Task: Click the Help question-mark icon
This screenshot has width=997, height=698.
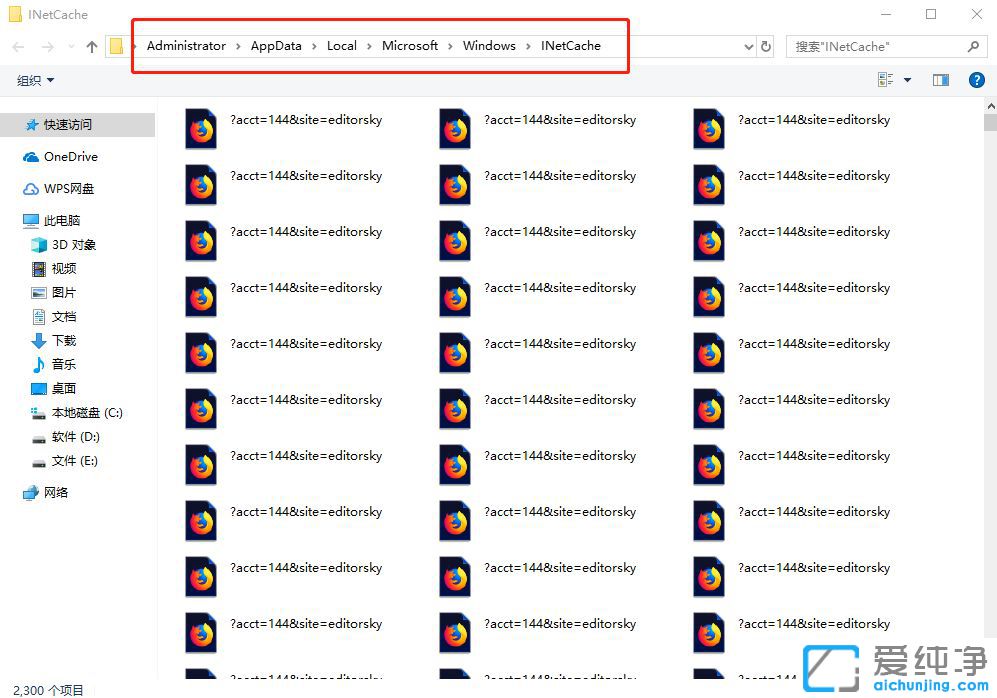Action: [x=977, y=79]
